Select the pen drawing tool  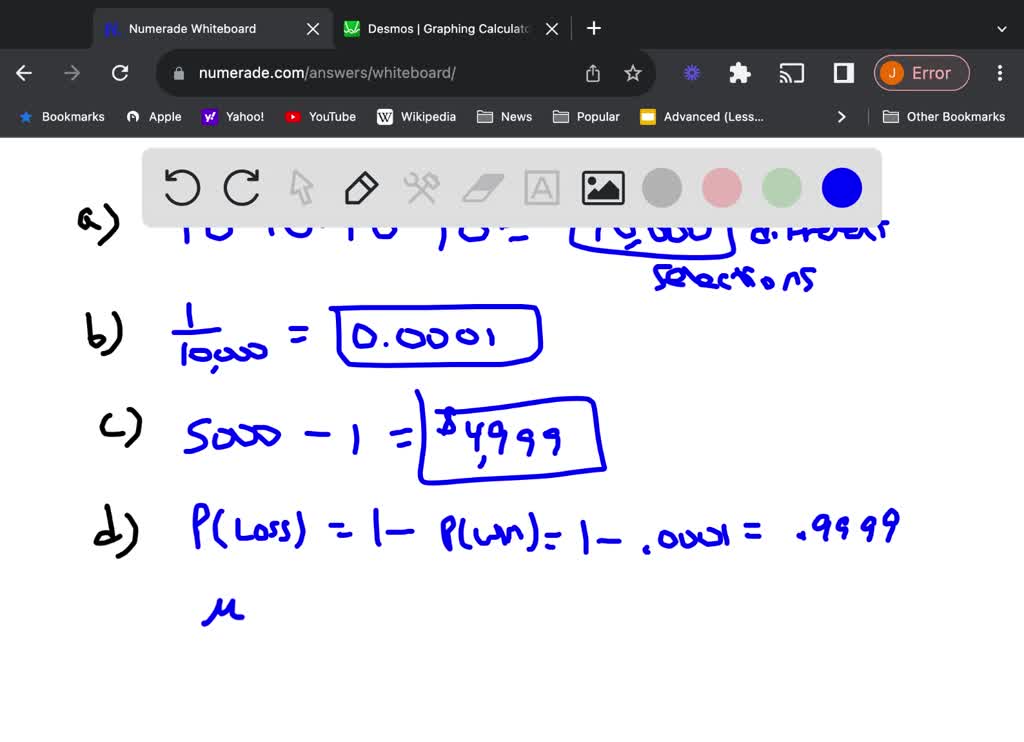[x=361, y=187]
